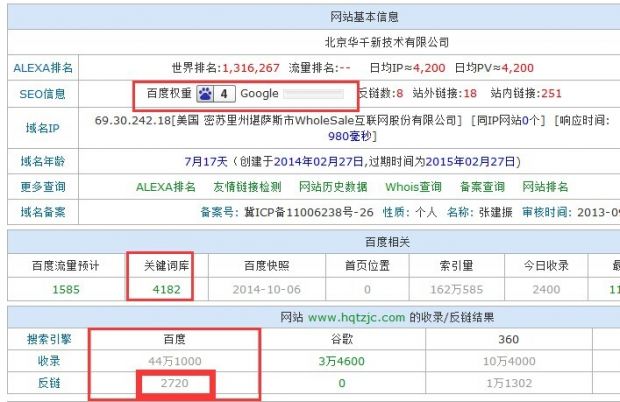Click the Google PageRank bar
The height and width of the screenshot is (402, 620).
tap(314, 94)
